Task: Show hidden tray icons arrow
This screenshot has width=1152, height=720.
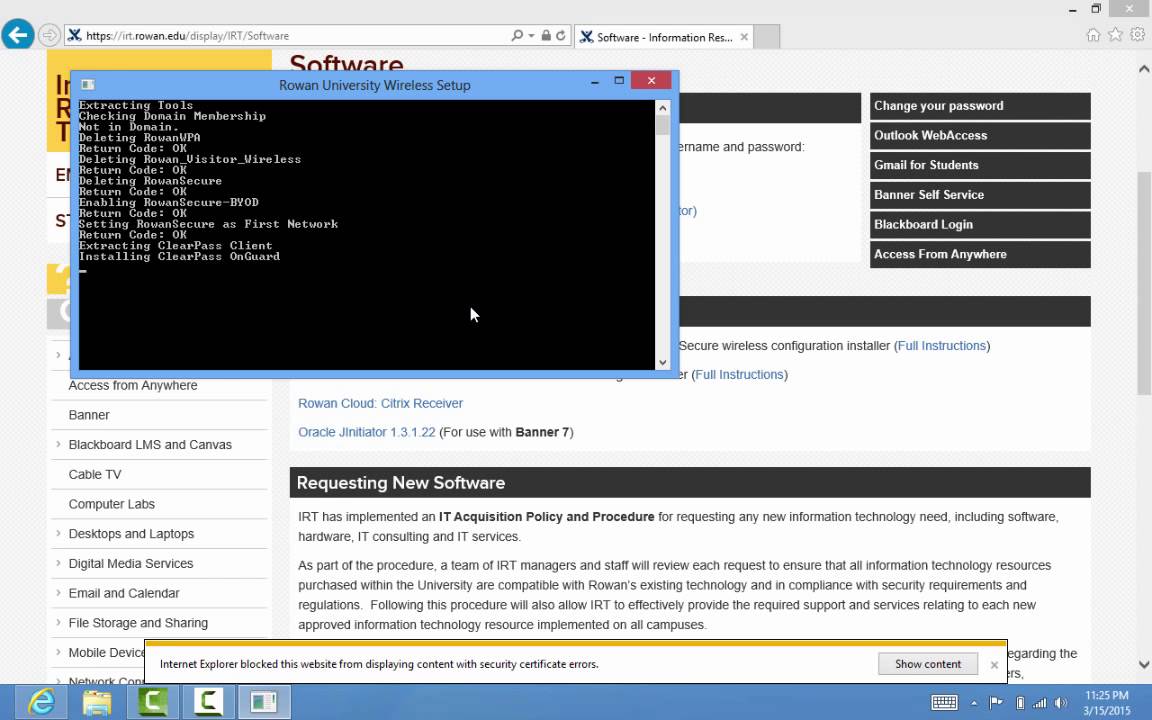Action: (974, 703)
